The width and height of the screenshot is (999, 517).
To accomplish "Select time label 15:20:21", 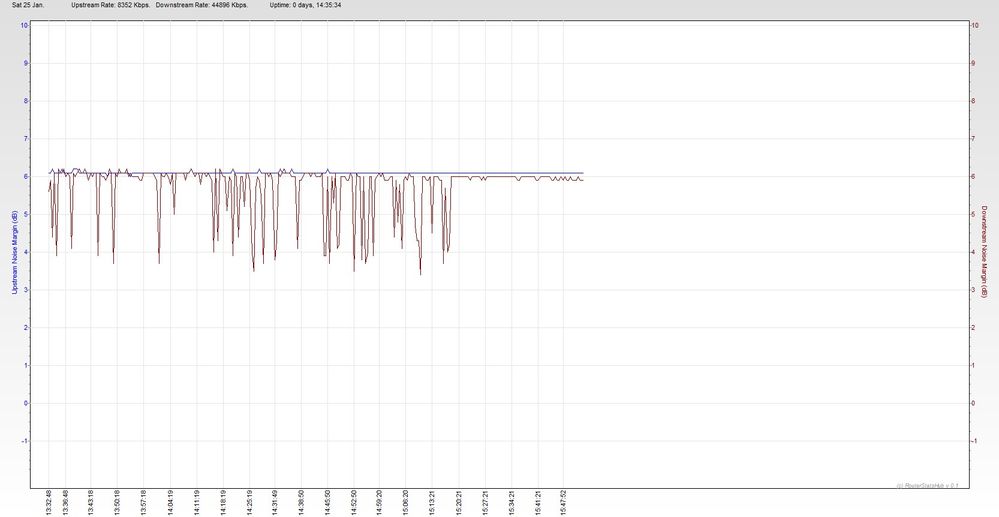I will coord(459,502).
